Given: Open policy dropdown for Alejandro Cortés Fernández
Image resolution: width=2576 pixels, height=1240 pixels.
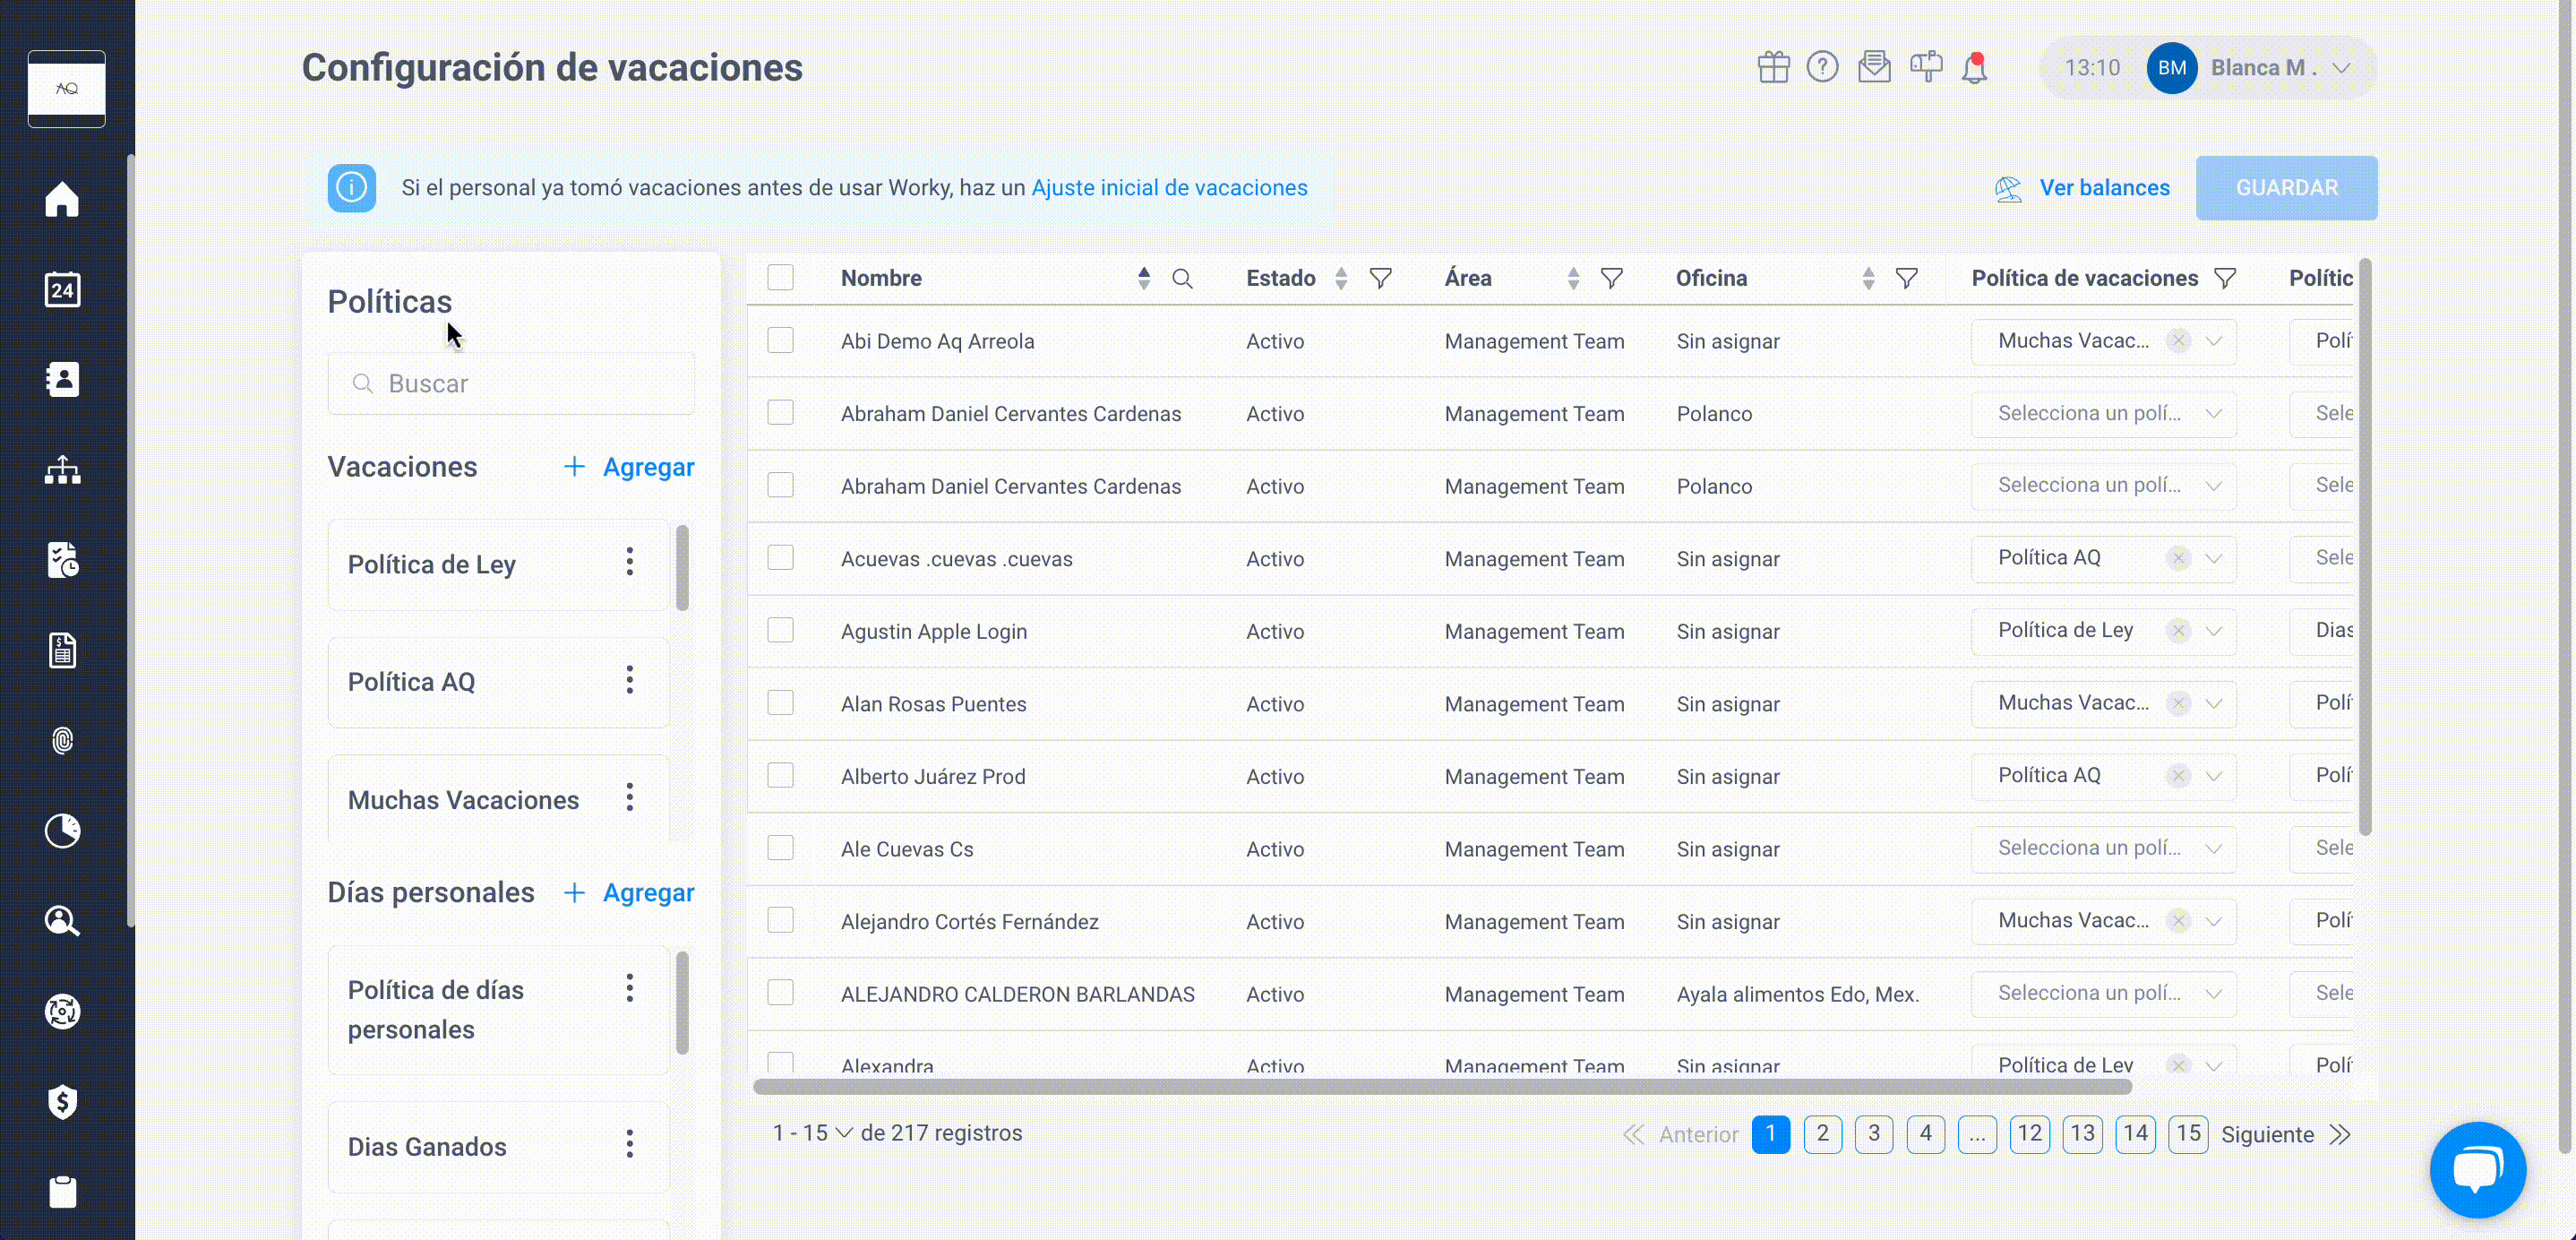Looking at the screenshot, I should click(2214, 921).
